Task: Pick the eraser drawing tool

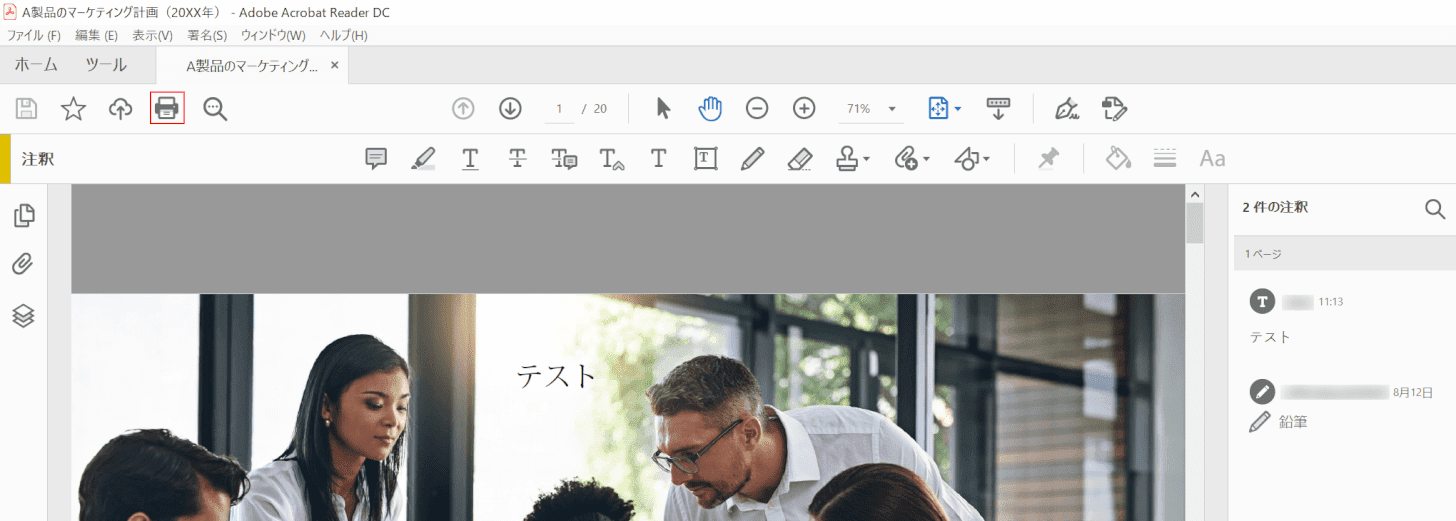Action: click(x=799, y=159)
